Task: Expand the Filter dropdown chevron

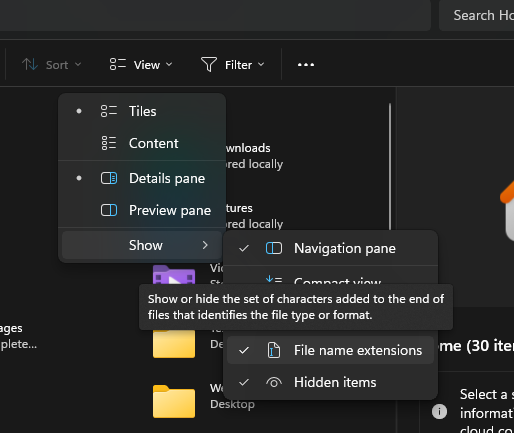Action: [x=261, y=64]
